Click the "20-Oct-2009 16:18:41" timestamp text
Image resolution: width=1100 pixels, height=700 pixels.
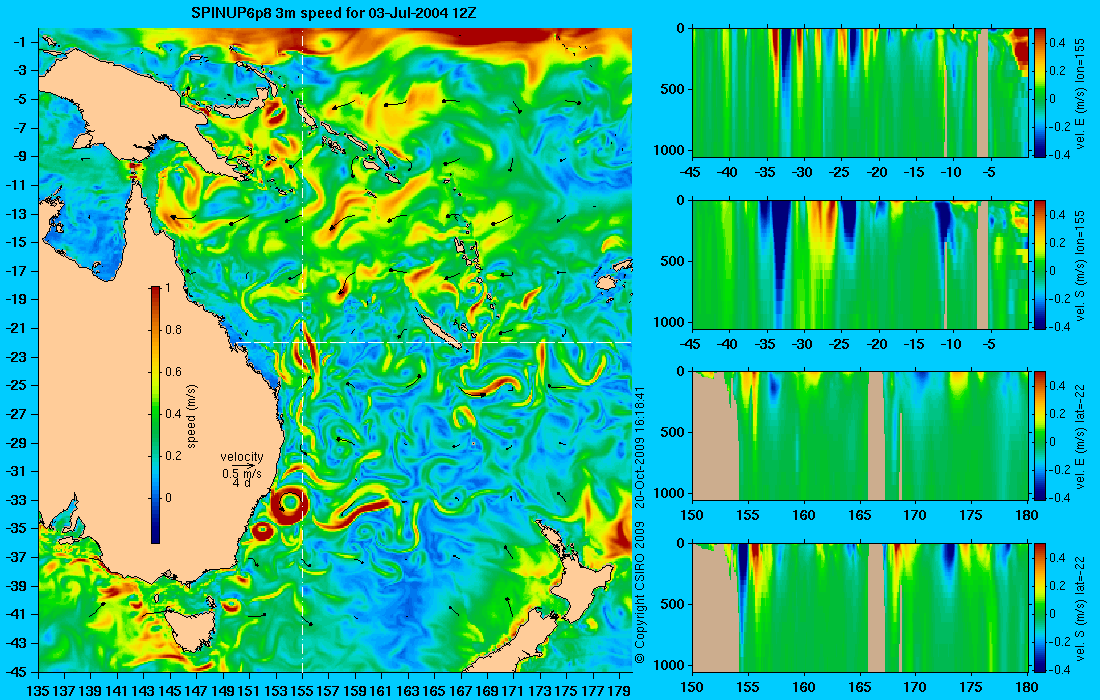639,446
